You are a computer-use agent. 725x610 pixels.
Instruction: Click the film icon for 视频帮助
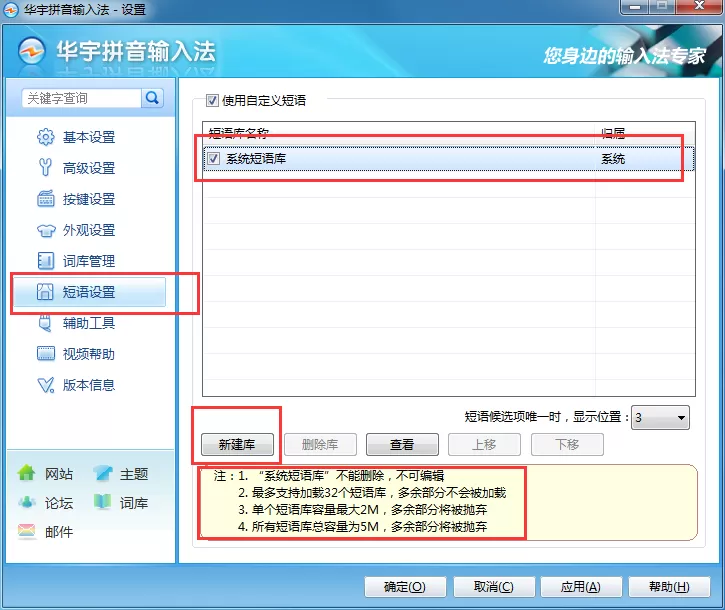(x=45, y=354)
